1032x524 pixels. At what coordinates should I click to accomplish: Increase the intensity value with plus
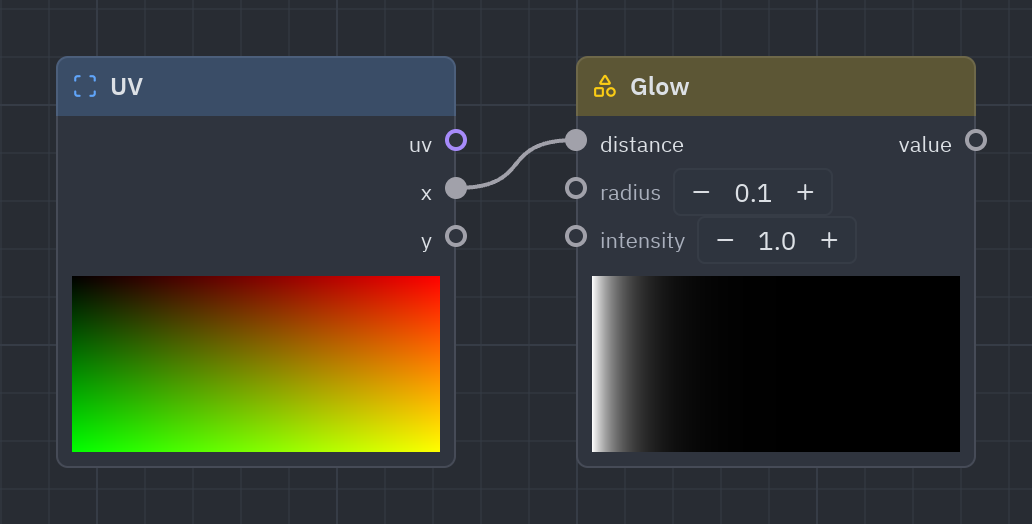tap(829, 240)
